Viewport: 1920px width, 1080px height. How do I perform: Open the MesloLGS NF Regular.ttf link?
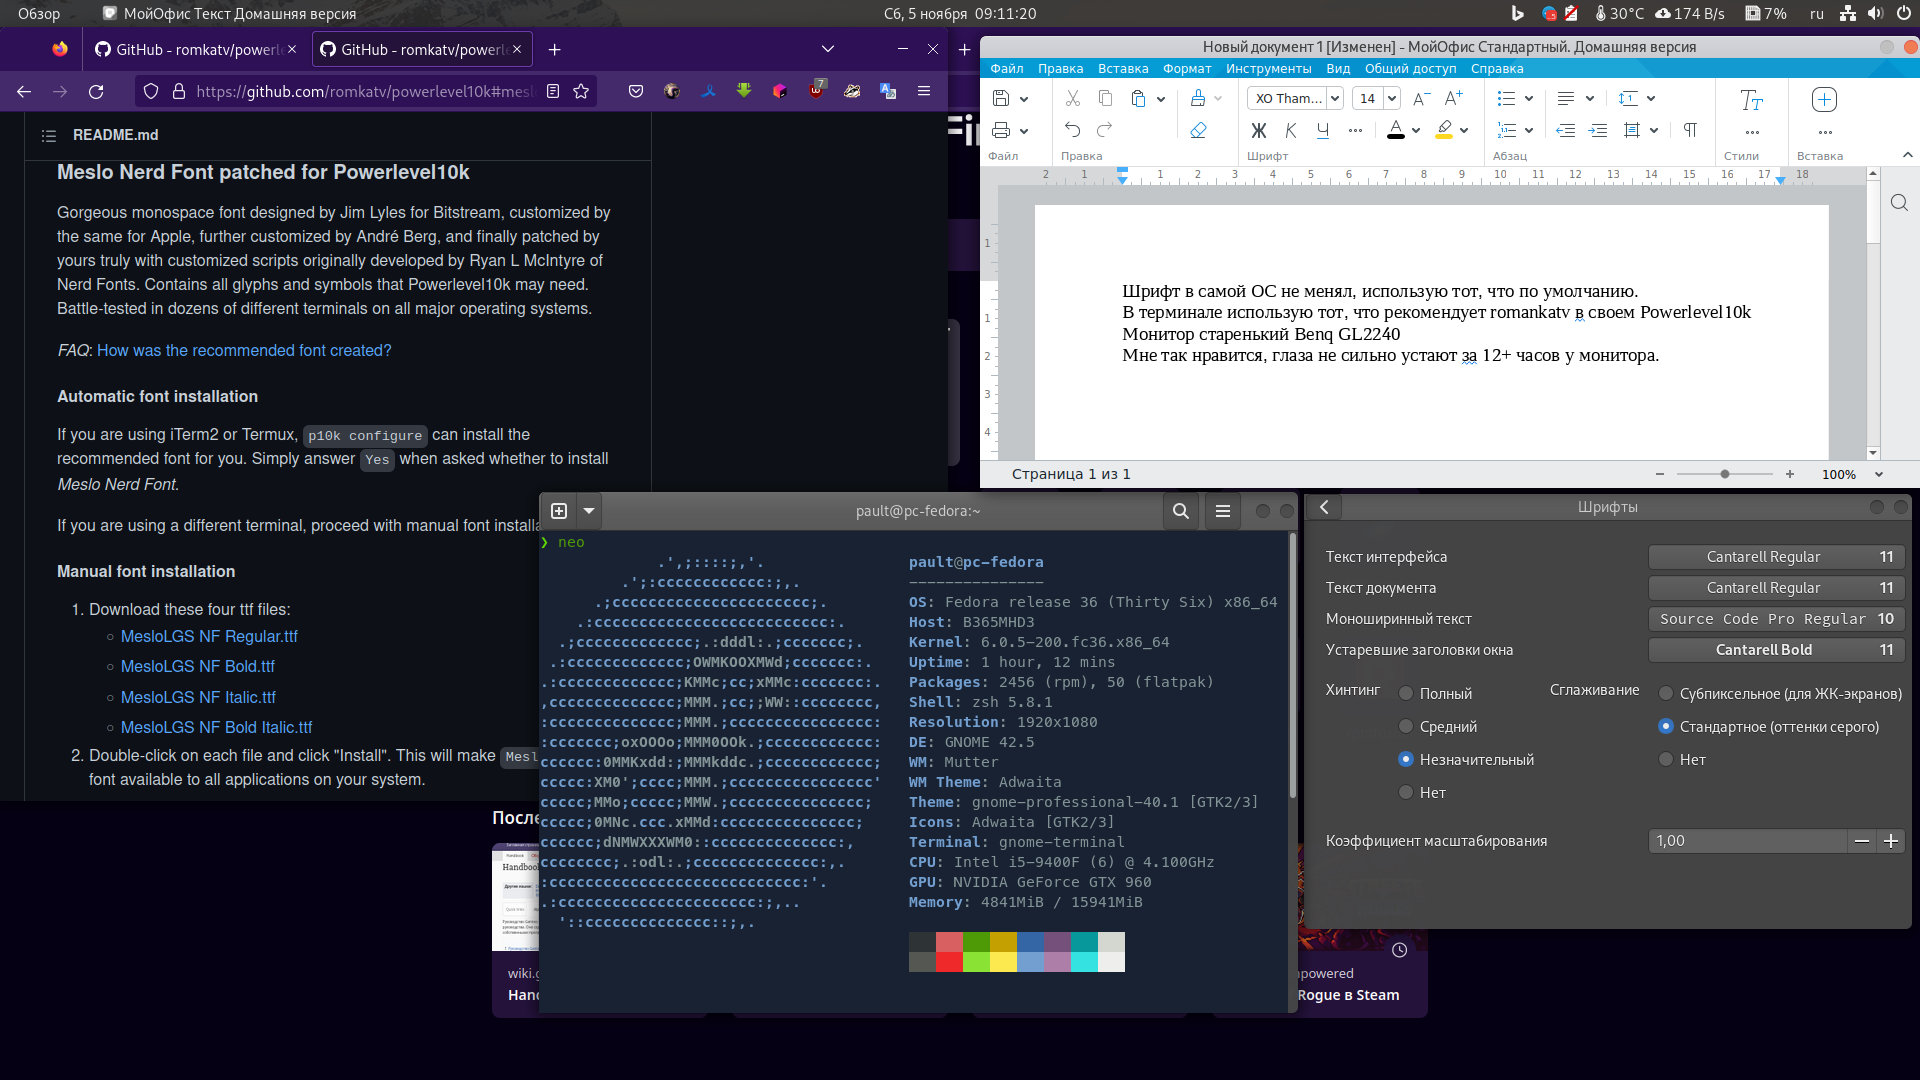point(209,636)
